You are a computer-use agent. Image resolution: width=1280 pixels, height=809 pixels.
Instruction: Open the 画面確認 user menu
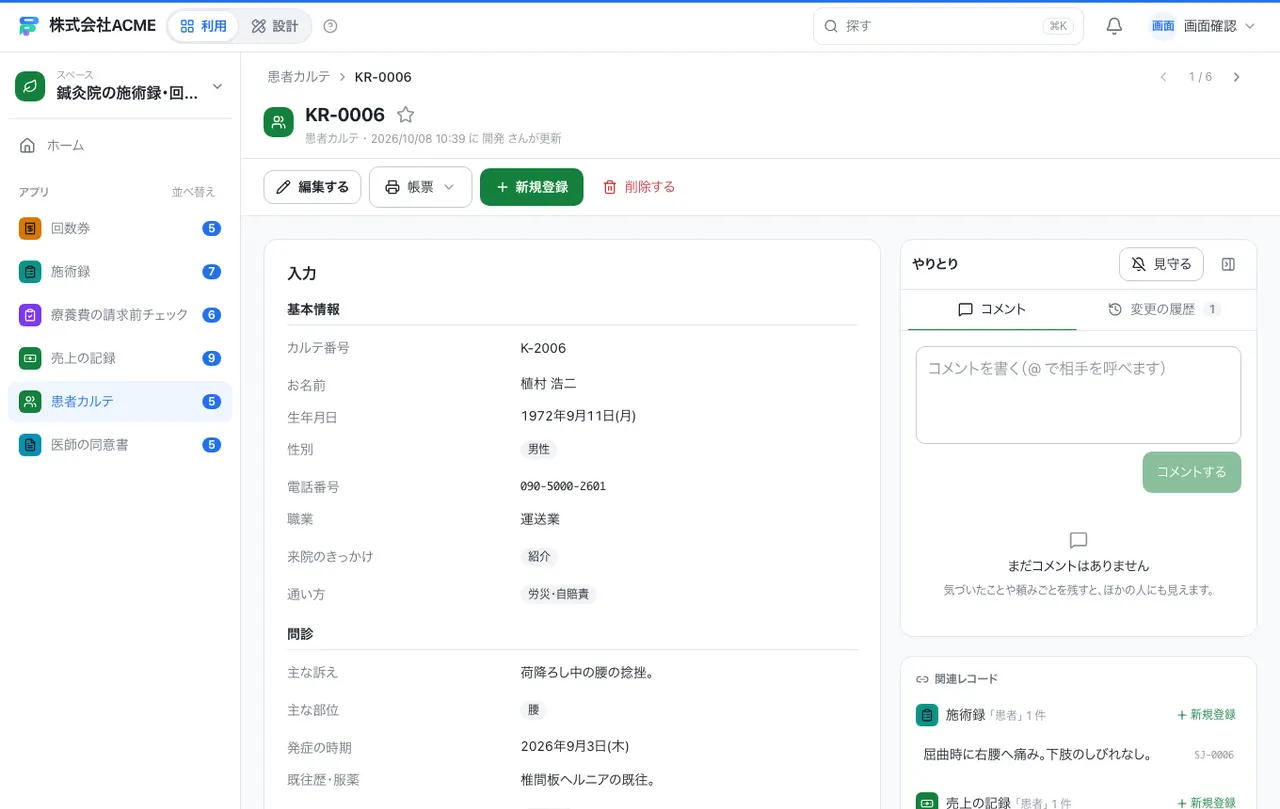[x=1203, y=26]
